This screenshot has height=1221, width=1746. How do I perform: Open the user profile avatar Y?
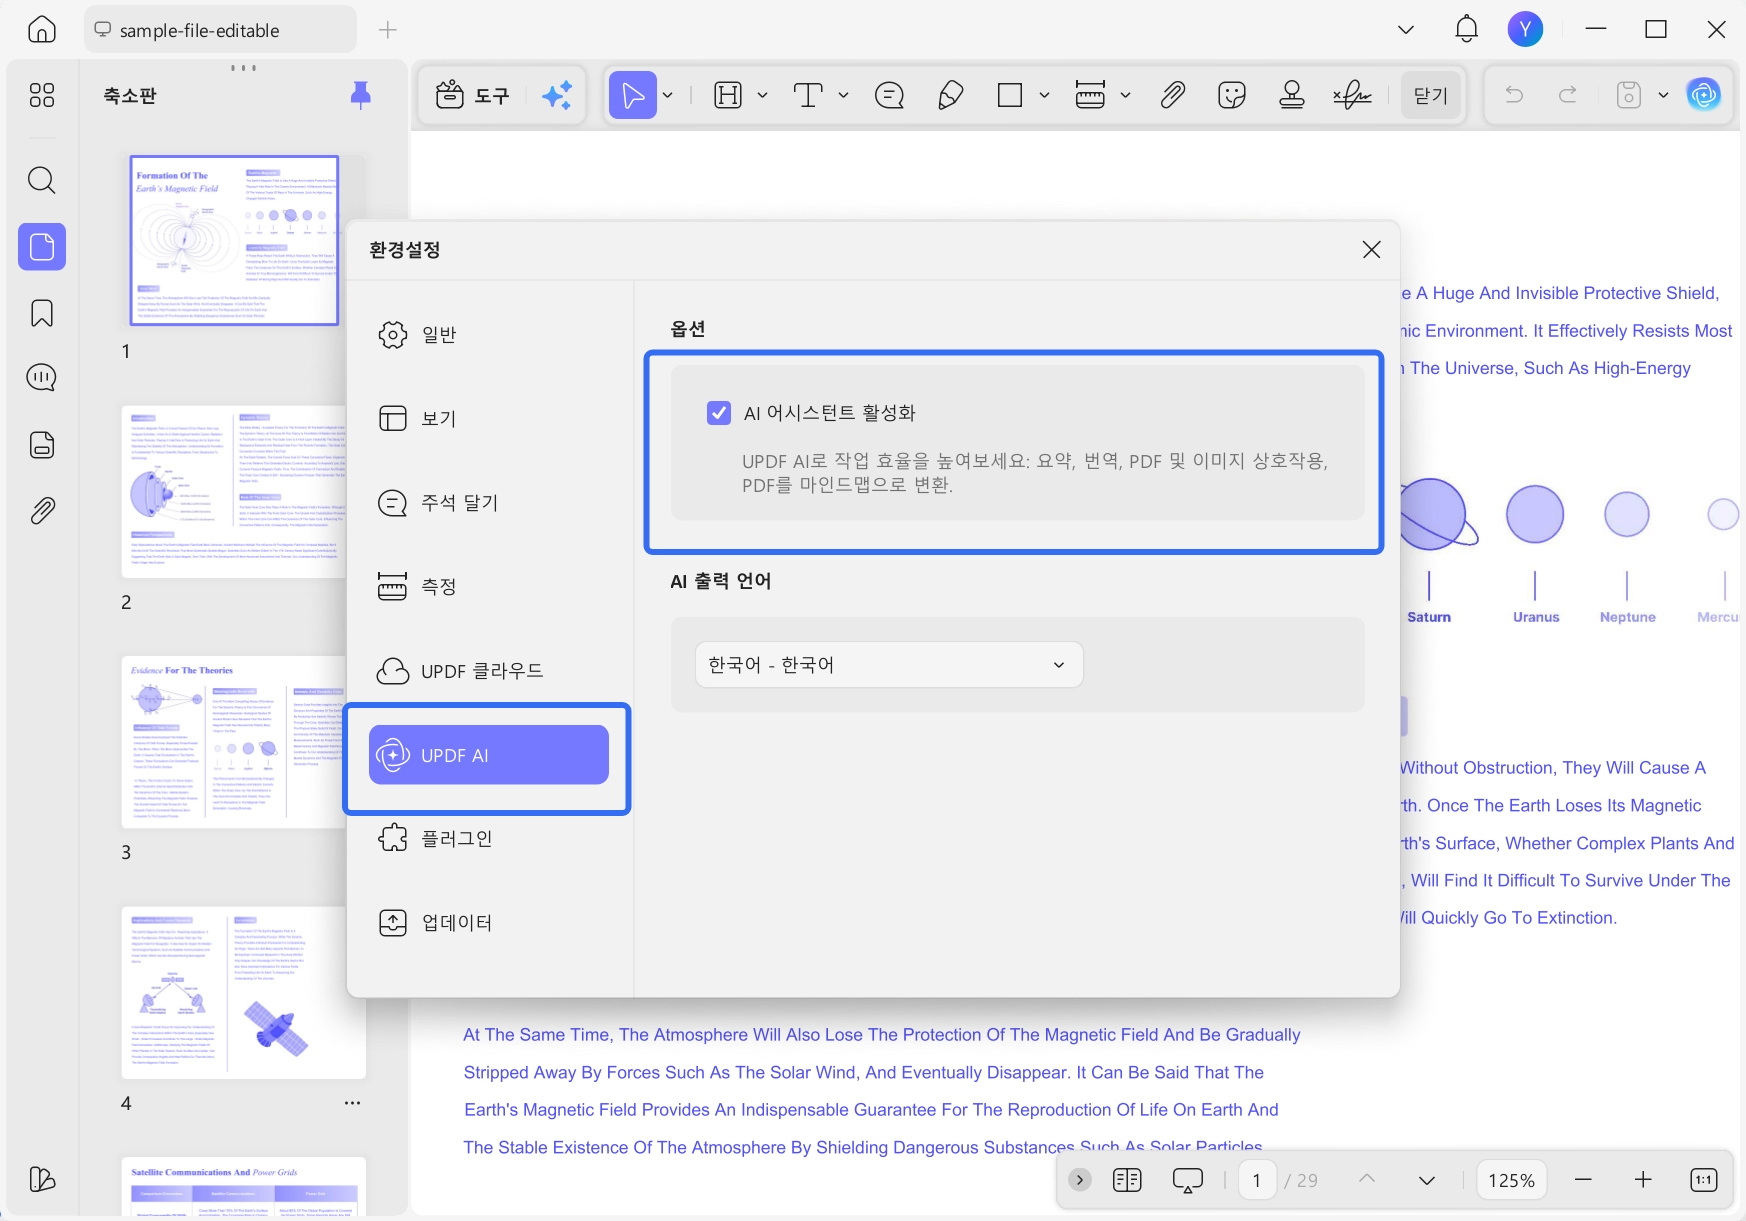point(1525,29)
